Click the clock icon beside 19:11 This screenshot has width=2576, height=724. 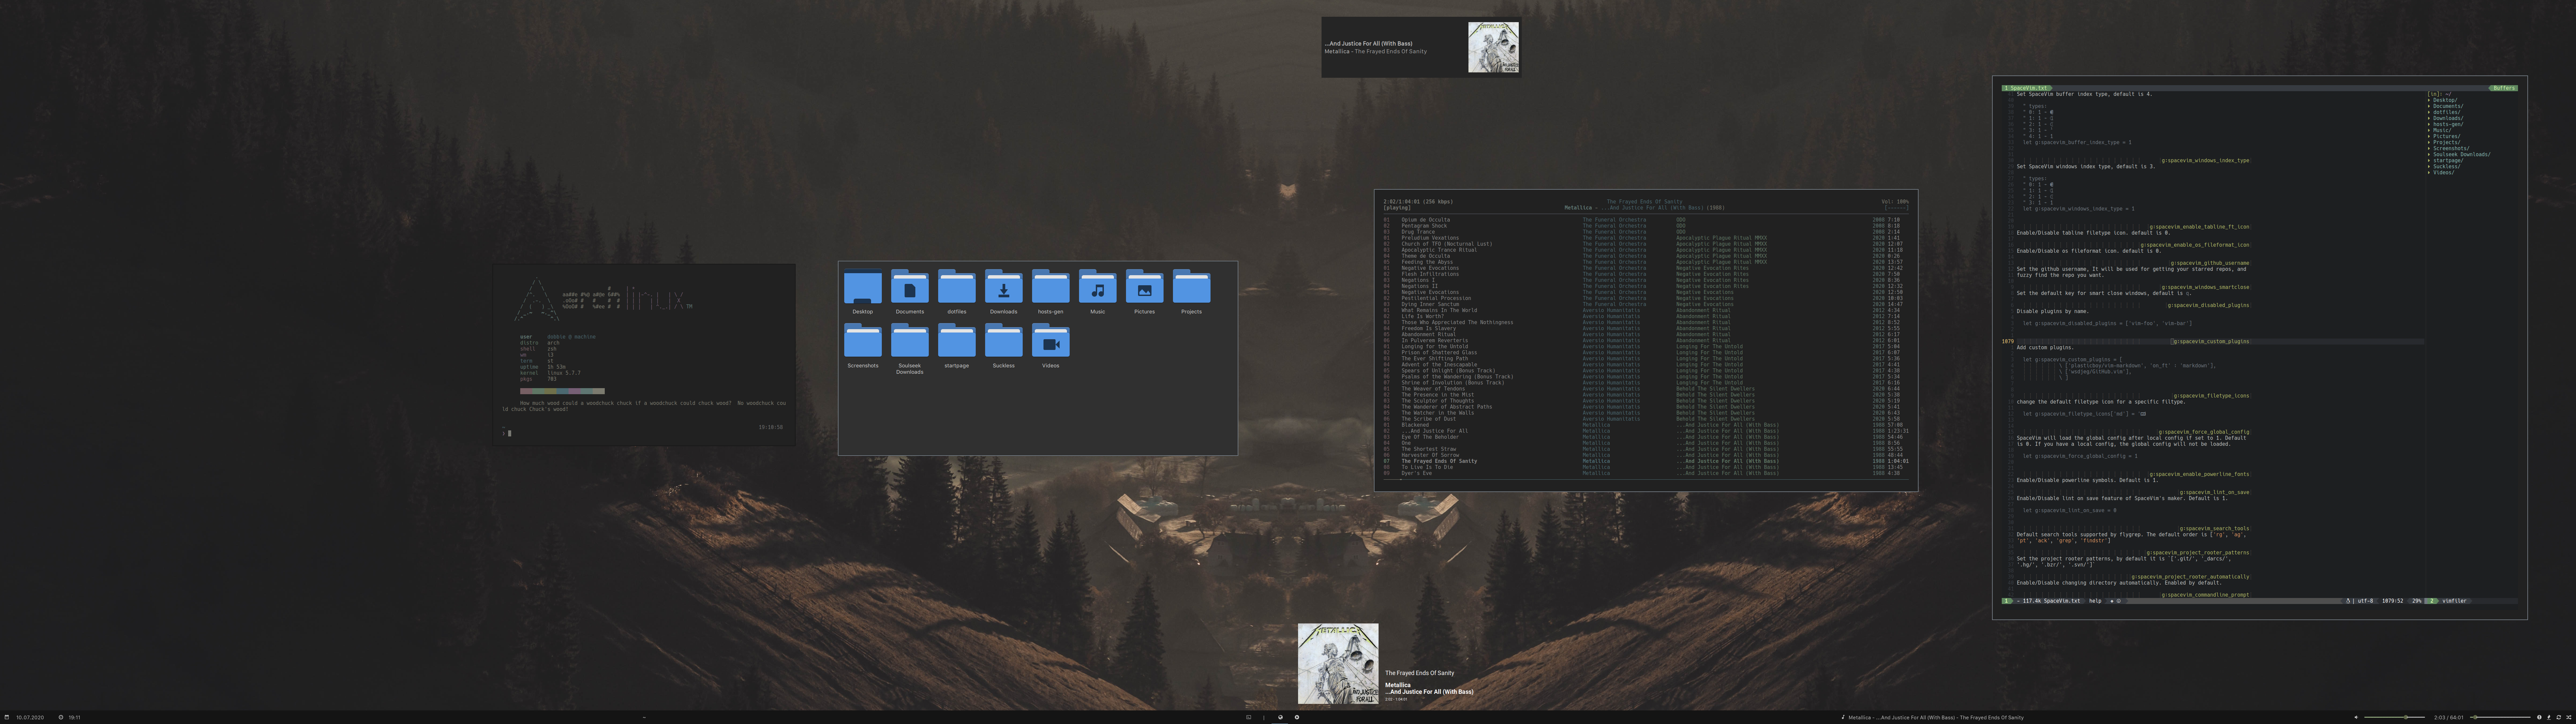[61, 717]
